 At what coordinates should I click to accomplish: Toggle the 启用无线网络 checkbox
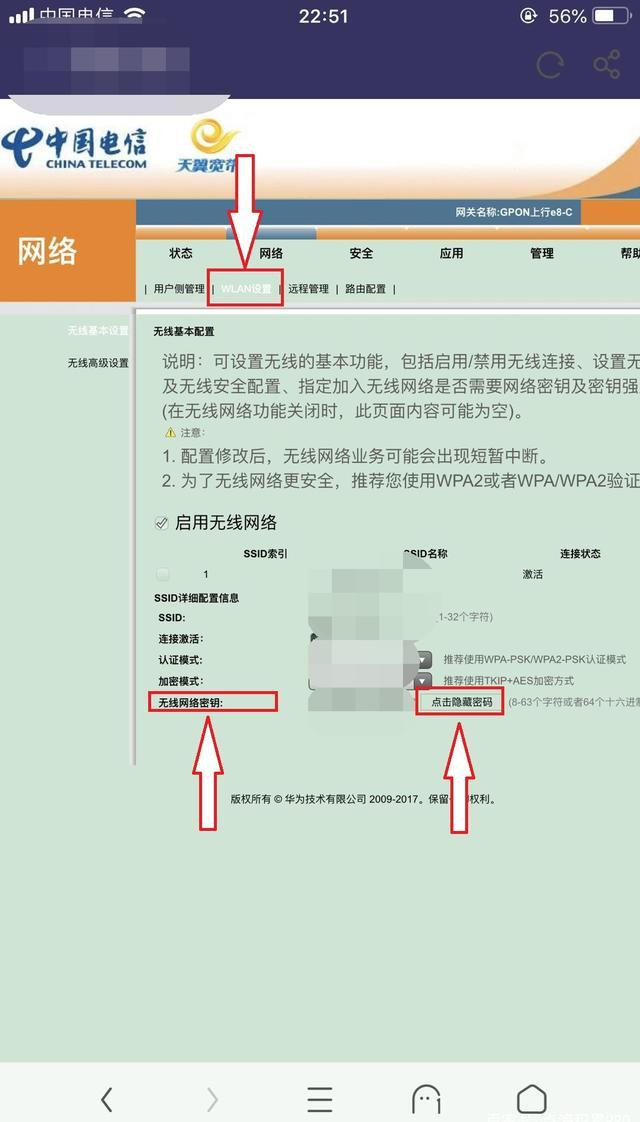tap(162, 523)
